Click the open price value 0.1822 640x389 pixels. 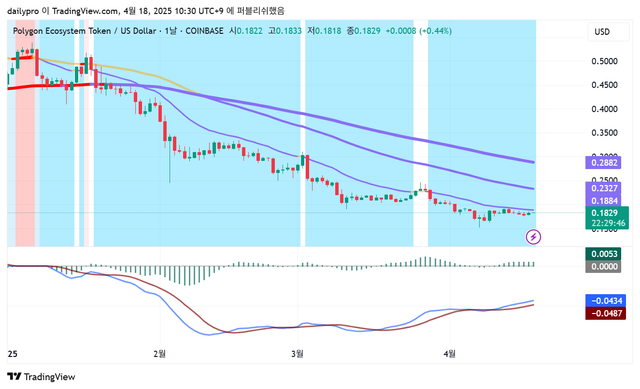(249, 31)
